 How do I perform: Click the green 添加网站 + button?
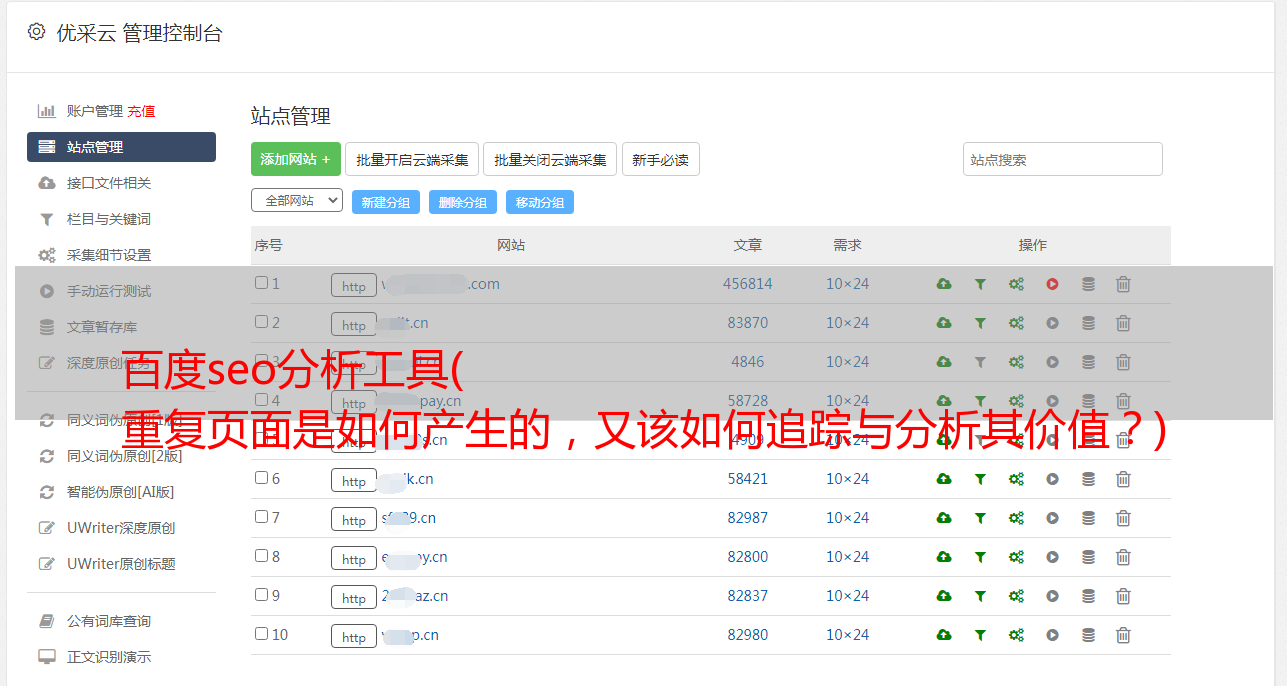(295, 159)
